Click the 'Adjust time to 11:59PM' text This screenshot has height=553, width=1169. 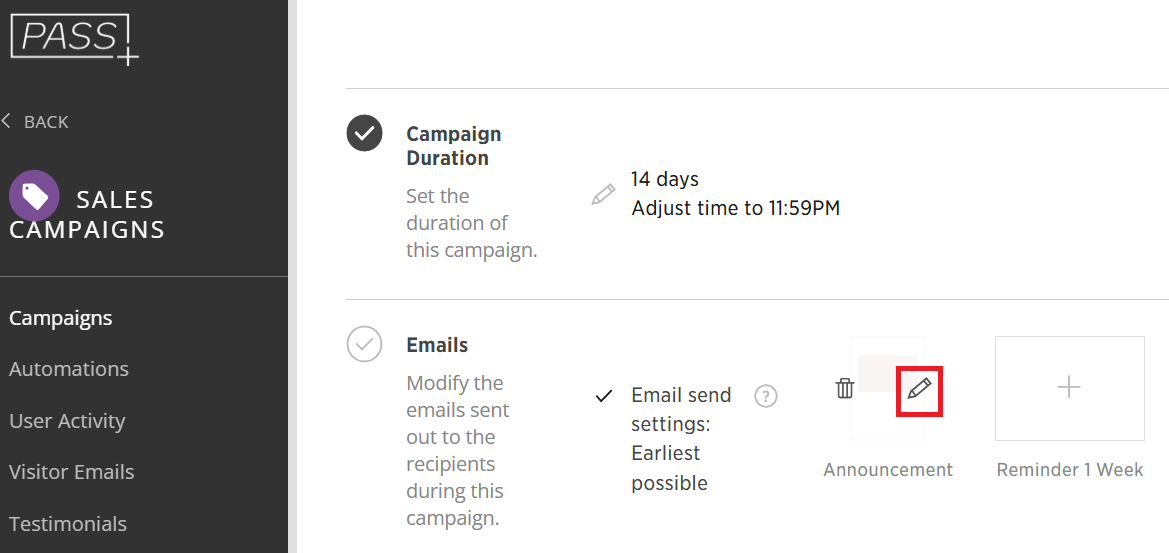pos(735,208)
